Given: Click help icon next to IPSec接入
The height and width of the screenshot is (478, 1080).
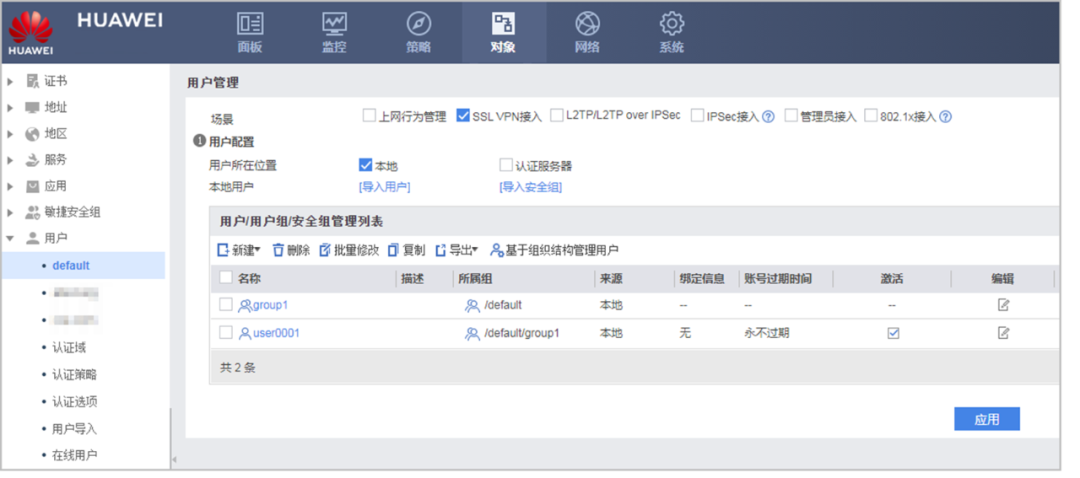Looking at the screenshot, I should pyautogui.click(x=769, y=116).
